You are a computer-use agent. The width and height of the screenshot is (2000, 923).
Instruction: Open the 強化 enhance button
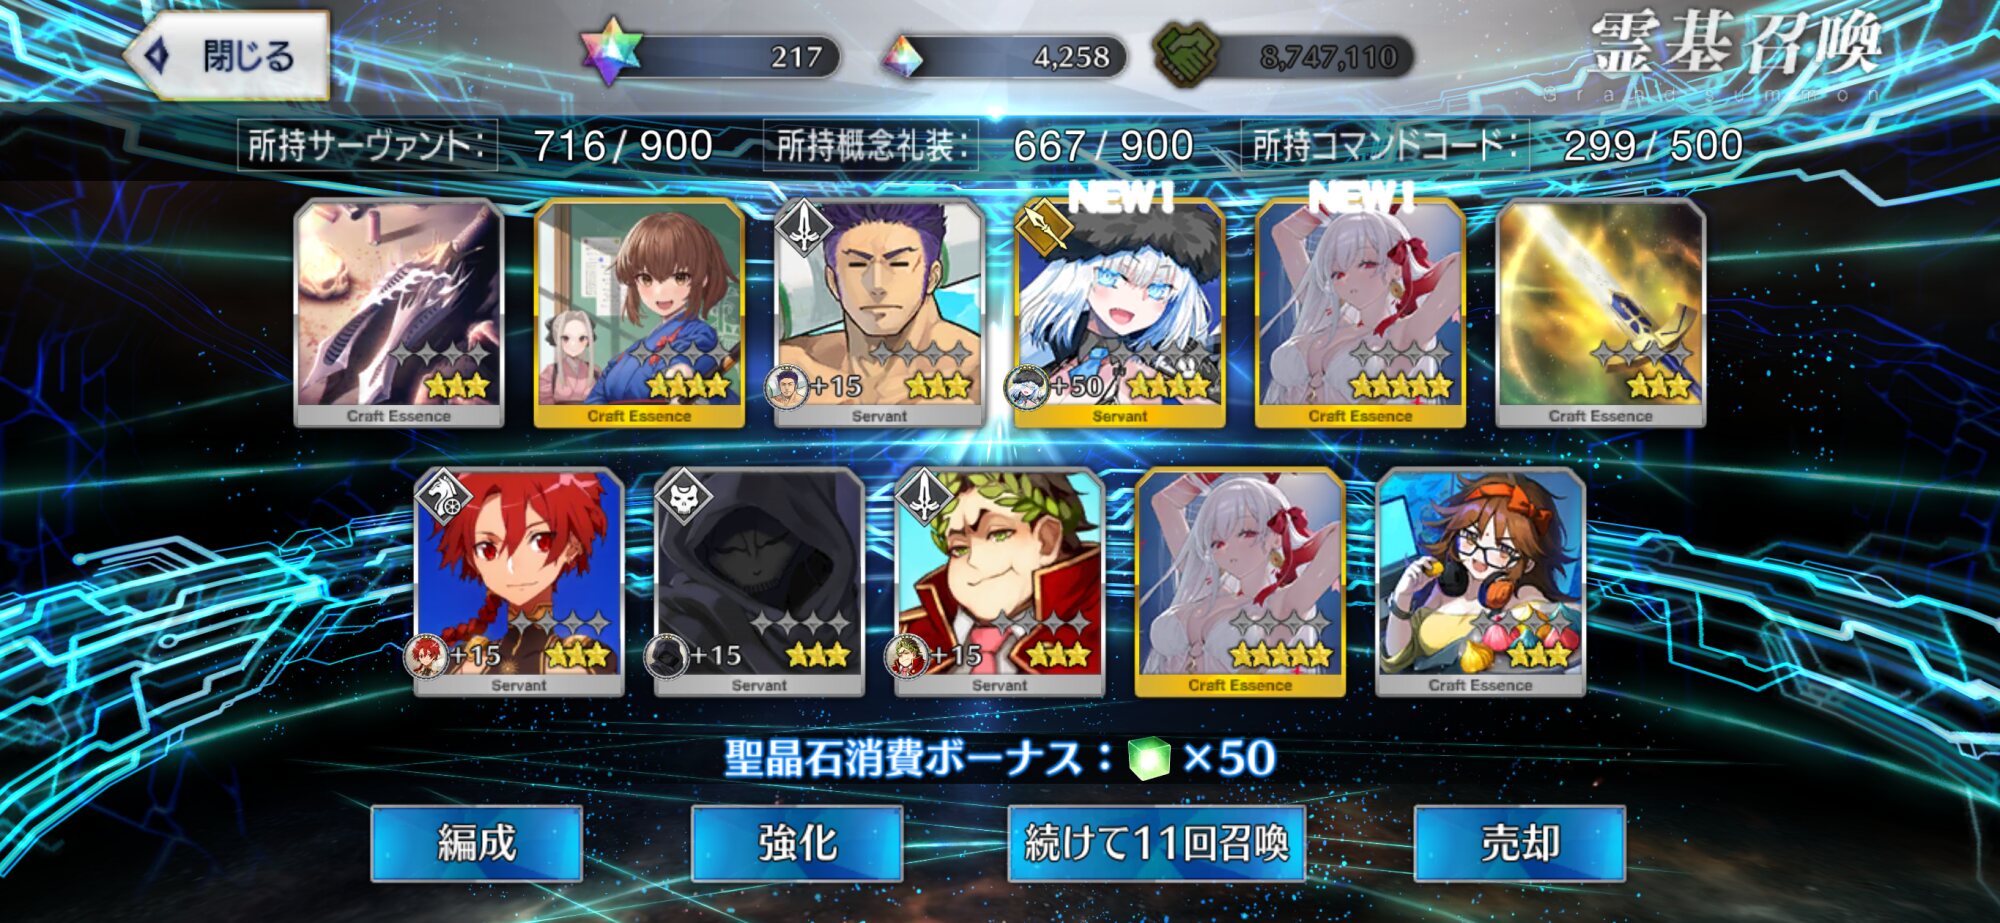tap(797, 843)
